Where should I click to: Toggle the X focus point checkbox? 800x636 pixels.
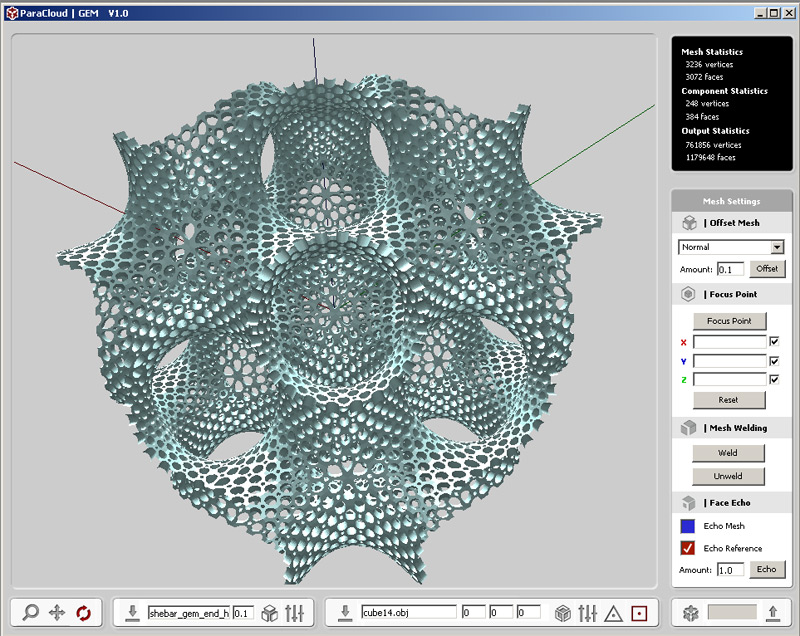click(774, 342)
